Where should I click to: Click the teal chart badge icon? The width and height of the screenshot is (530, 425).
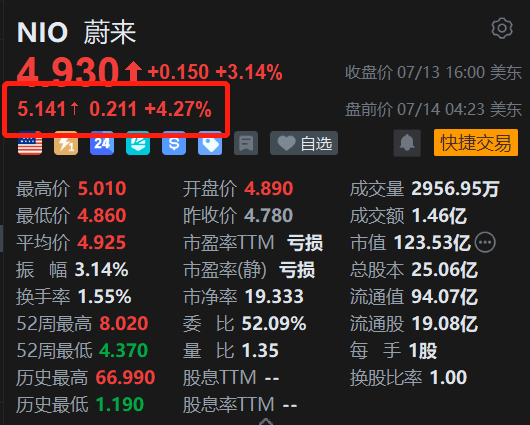(138, 143)
